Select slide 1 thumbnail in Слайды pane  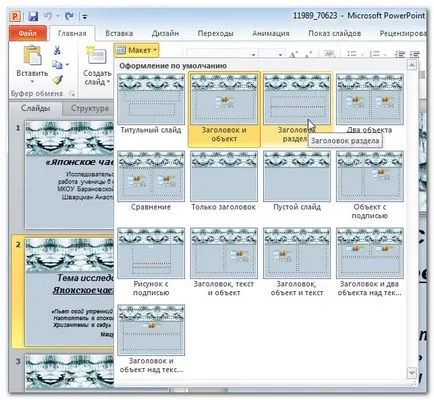click(x=70, y=174)
